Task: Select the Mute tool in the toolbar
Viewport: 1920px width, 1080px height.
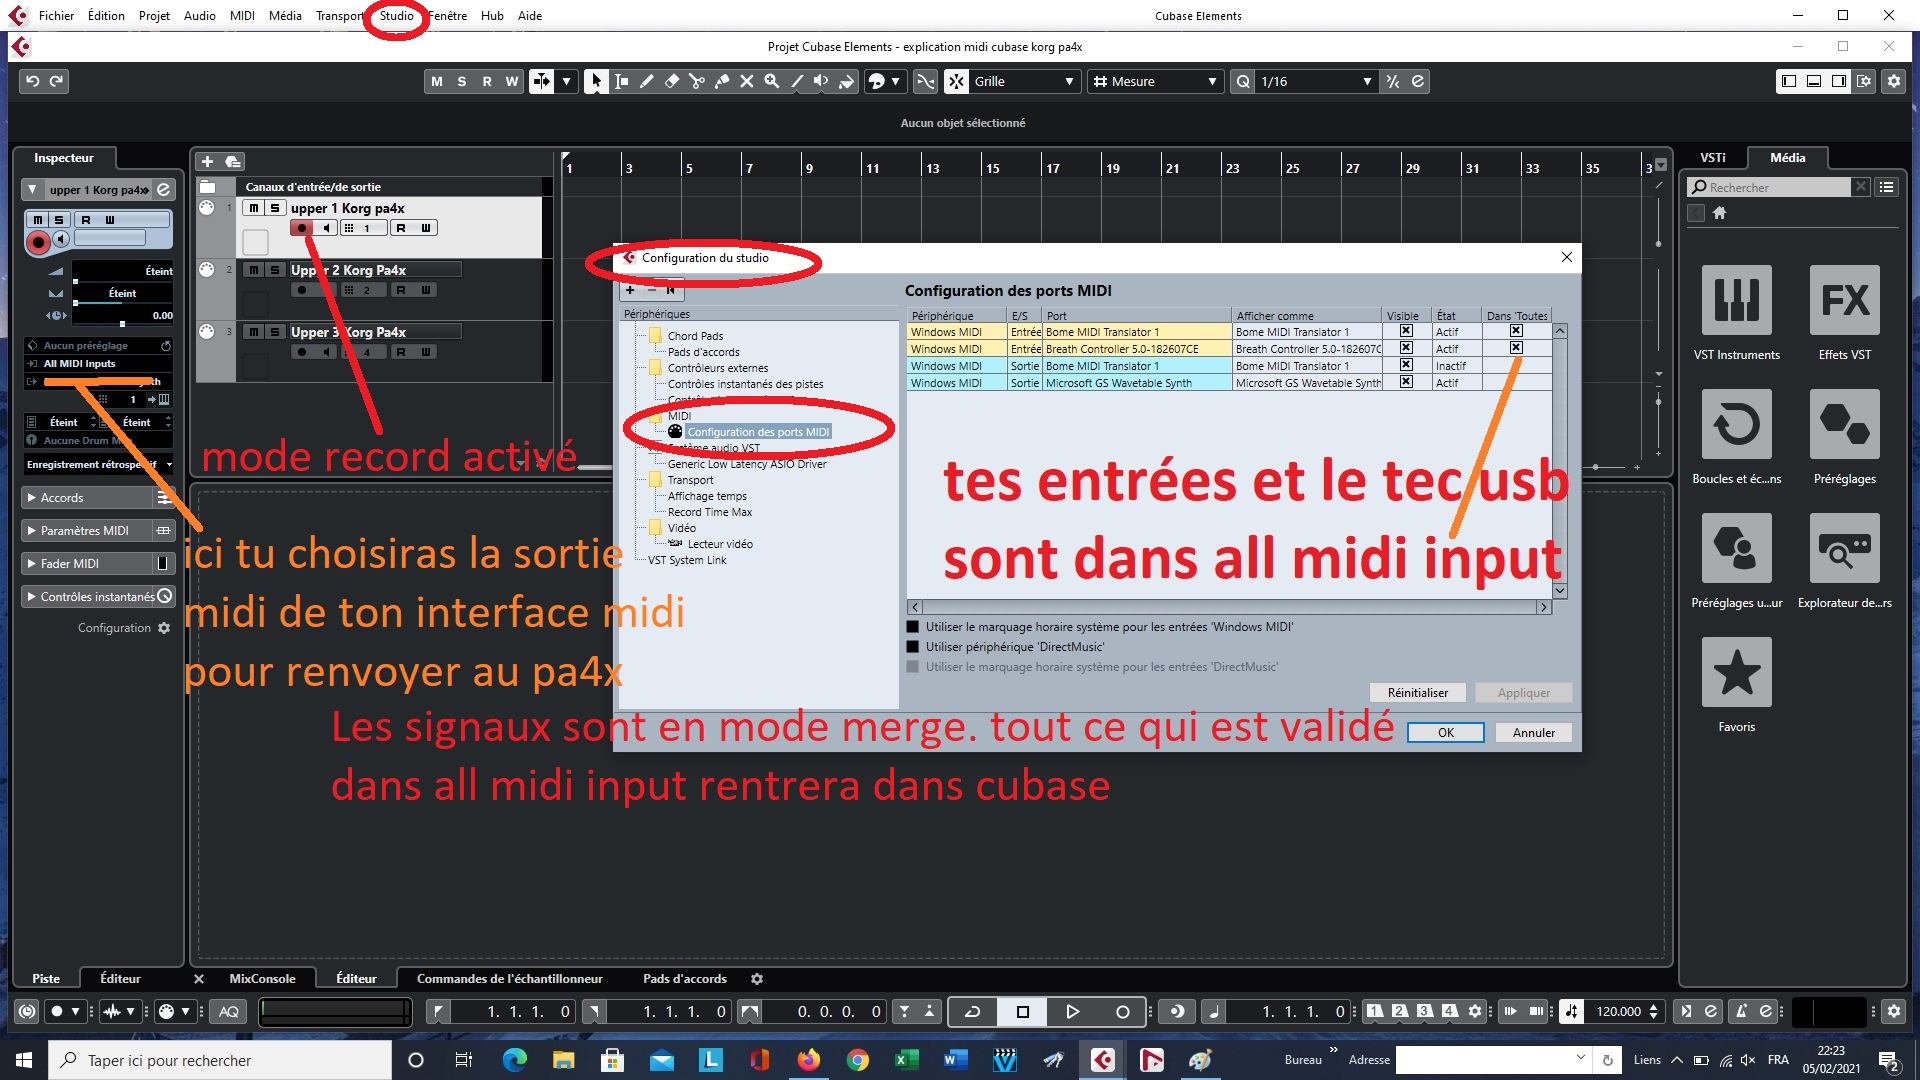Action: tap(746, 81)
